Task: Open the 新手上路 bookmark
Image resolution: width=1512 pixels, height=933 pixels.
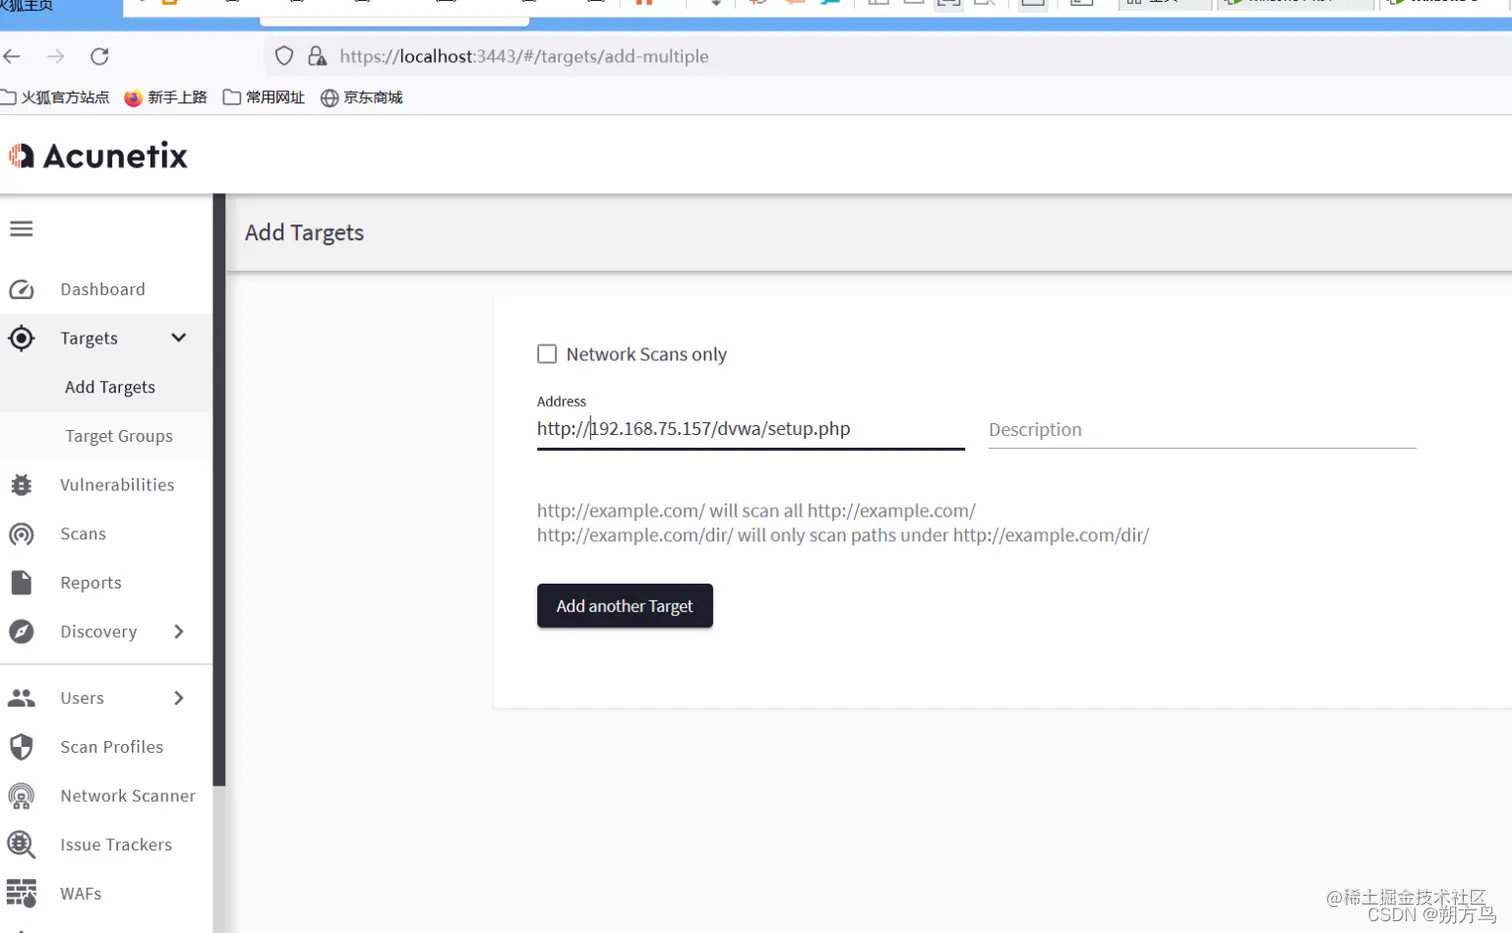Action: click(166, 97)
